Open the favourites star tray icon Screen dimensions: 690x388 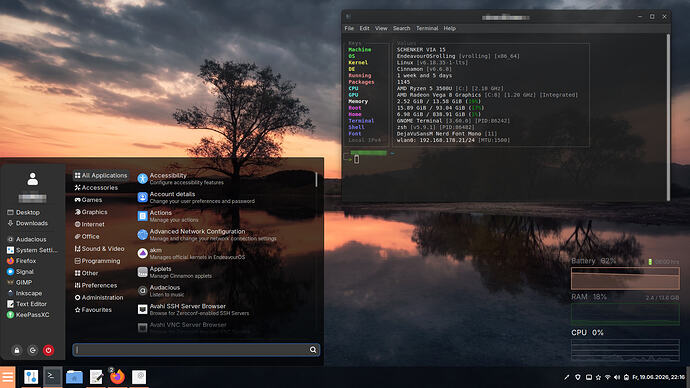[x=598, y=377]
